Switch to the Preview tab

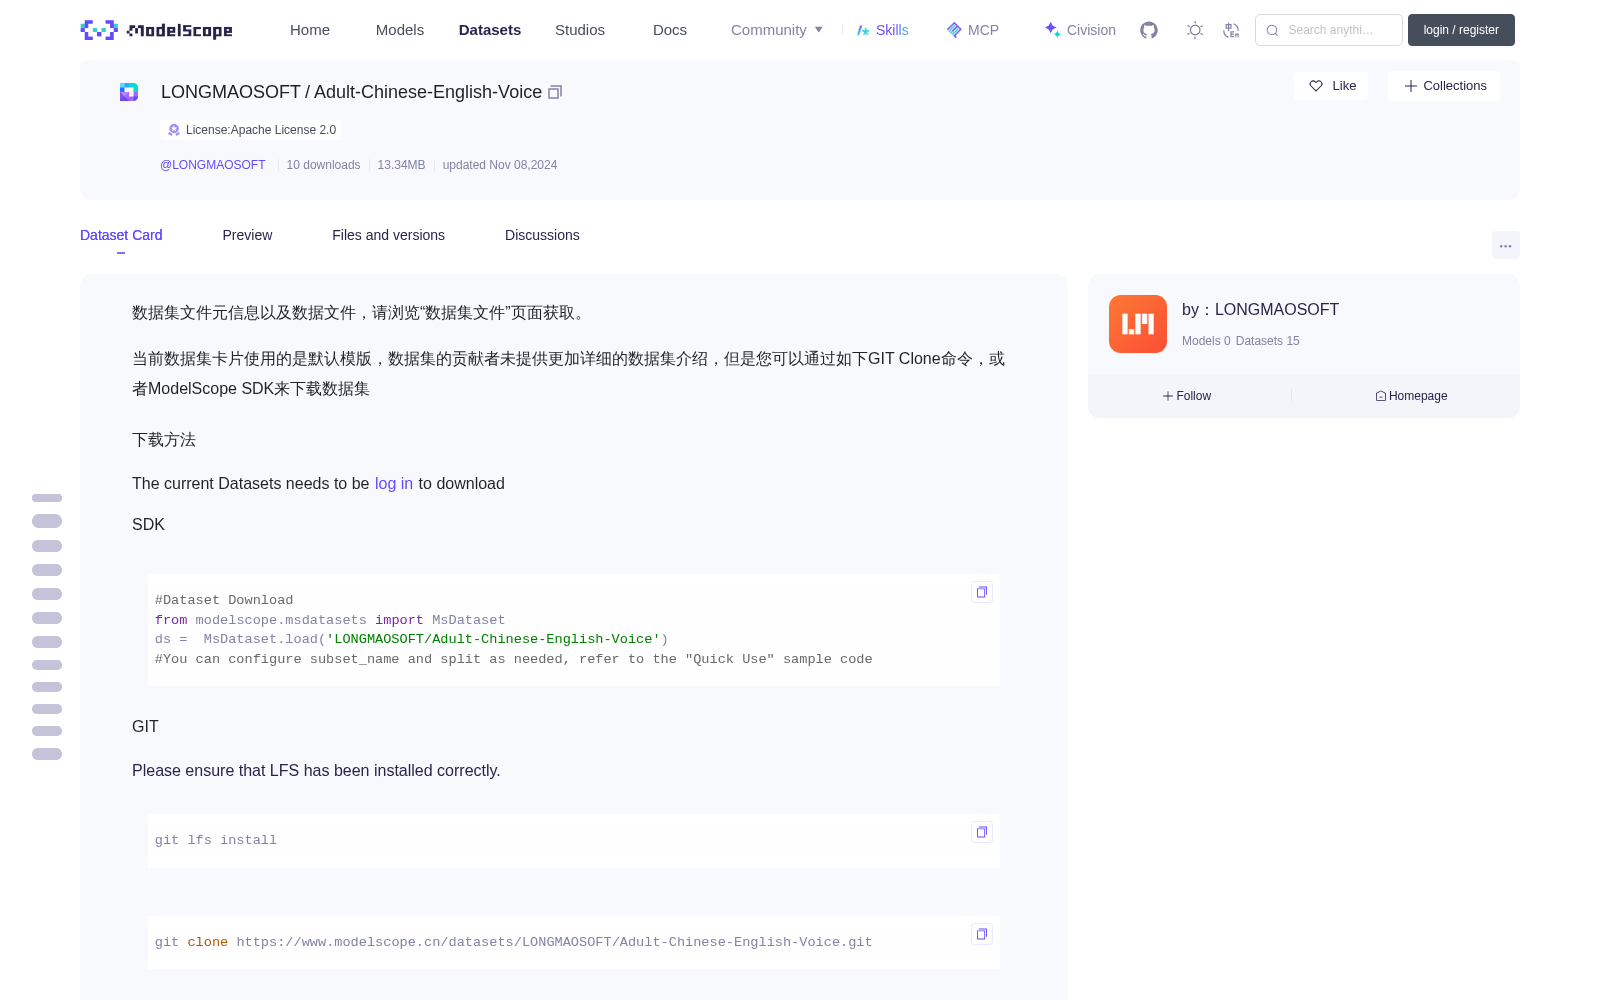coord(247,235)
